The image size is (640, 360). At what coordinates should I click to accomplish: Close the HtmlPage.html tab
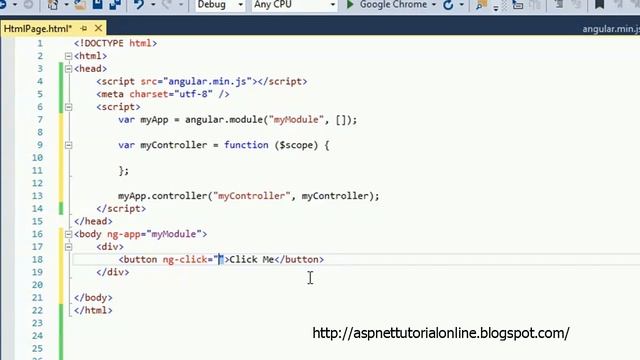(98, 29)
